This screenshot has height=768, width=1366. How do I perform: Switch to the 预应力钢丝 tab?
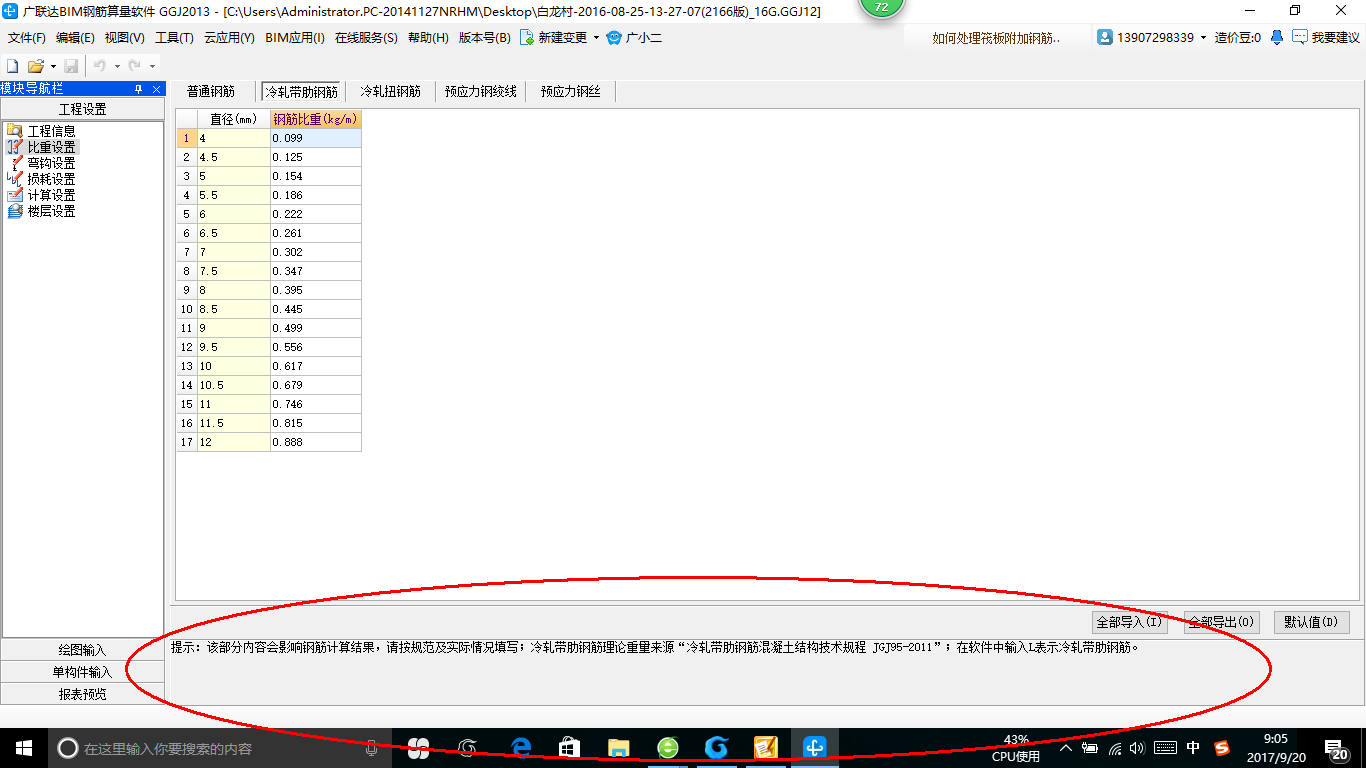[570, 91]
